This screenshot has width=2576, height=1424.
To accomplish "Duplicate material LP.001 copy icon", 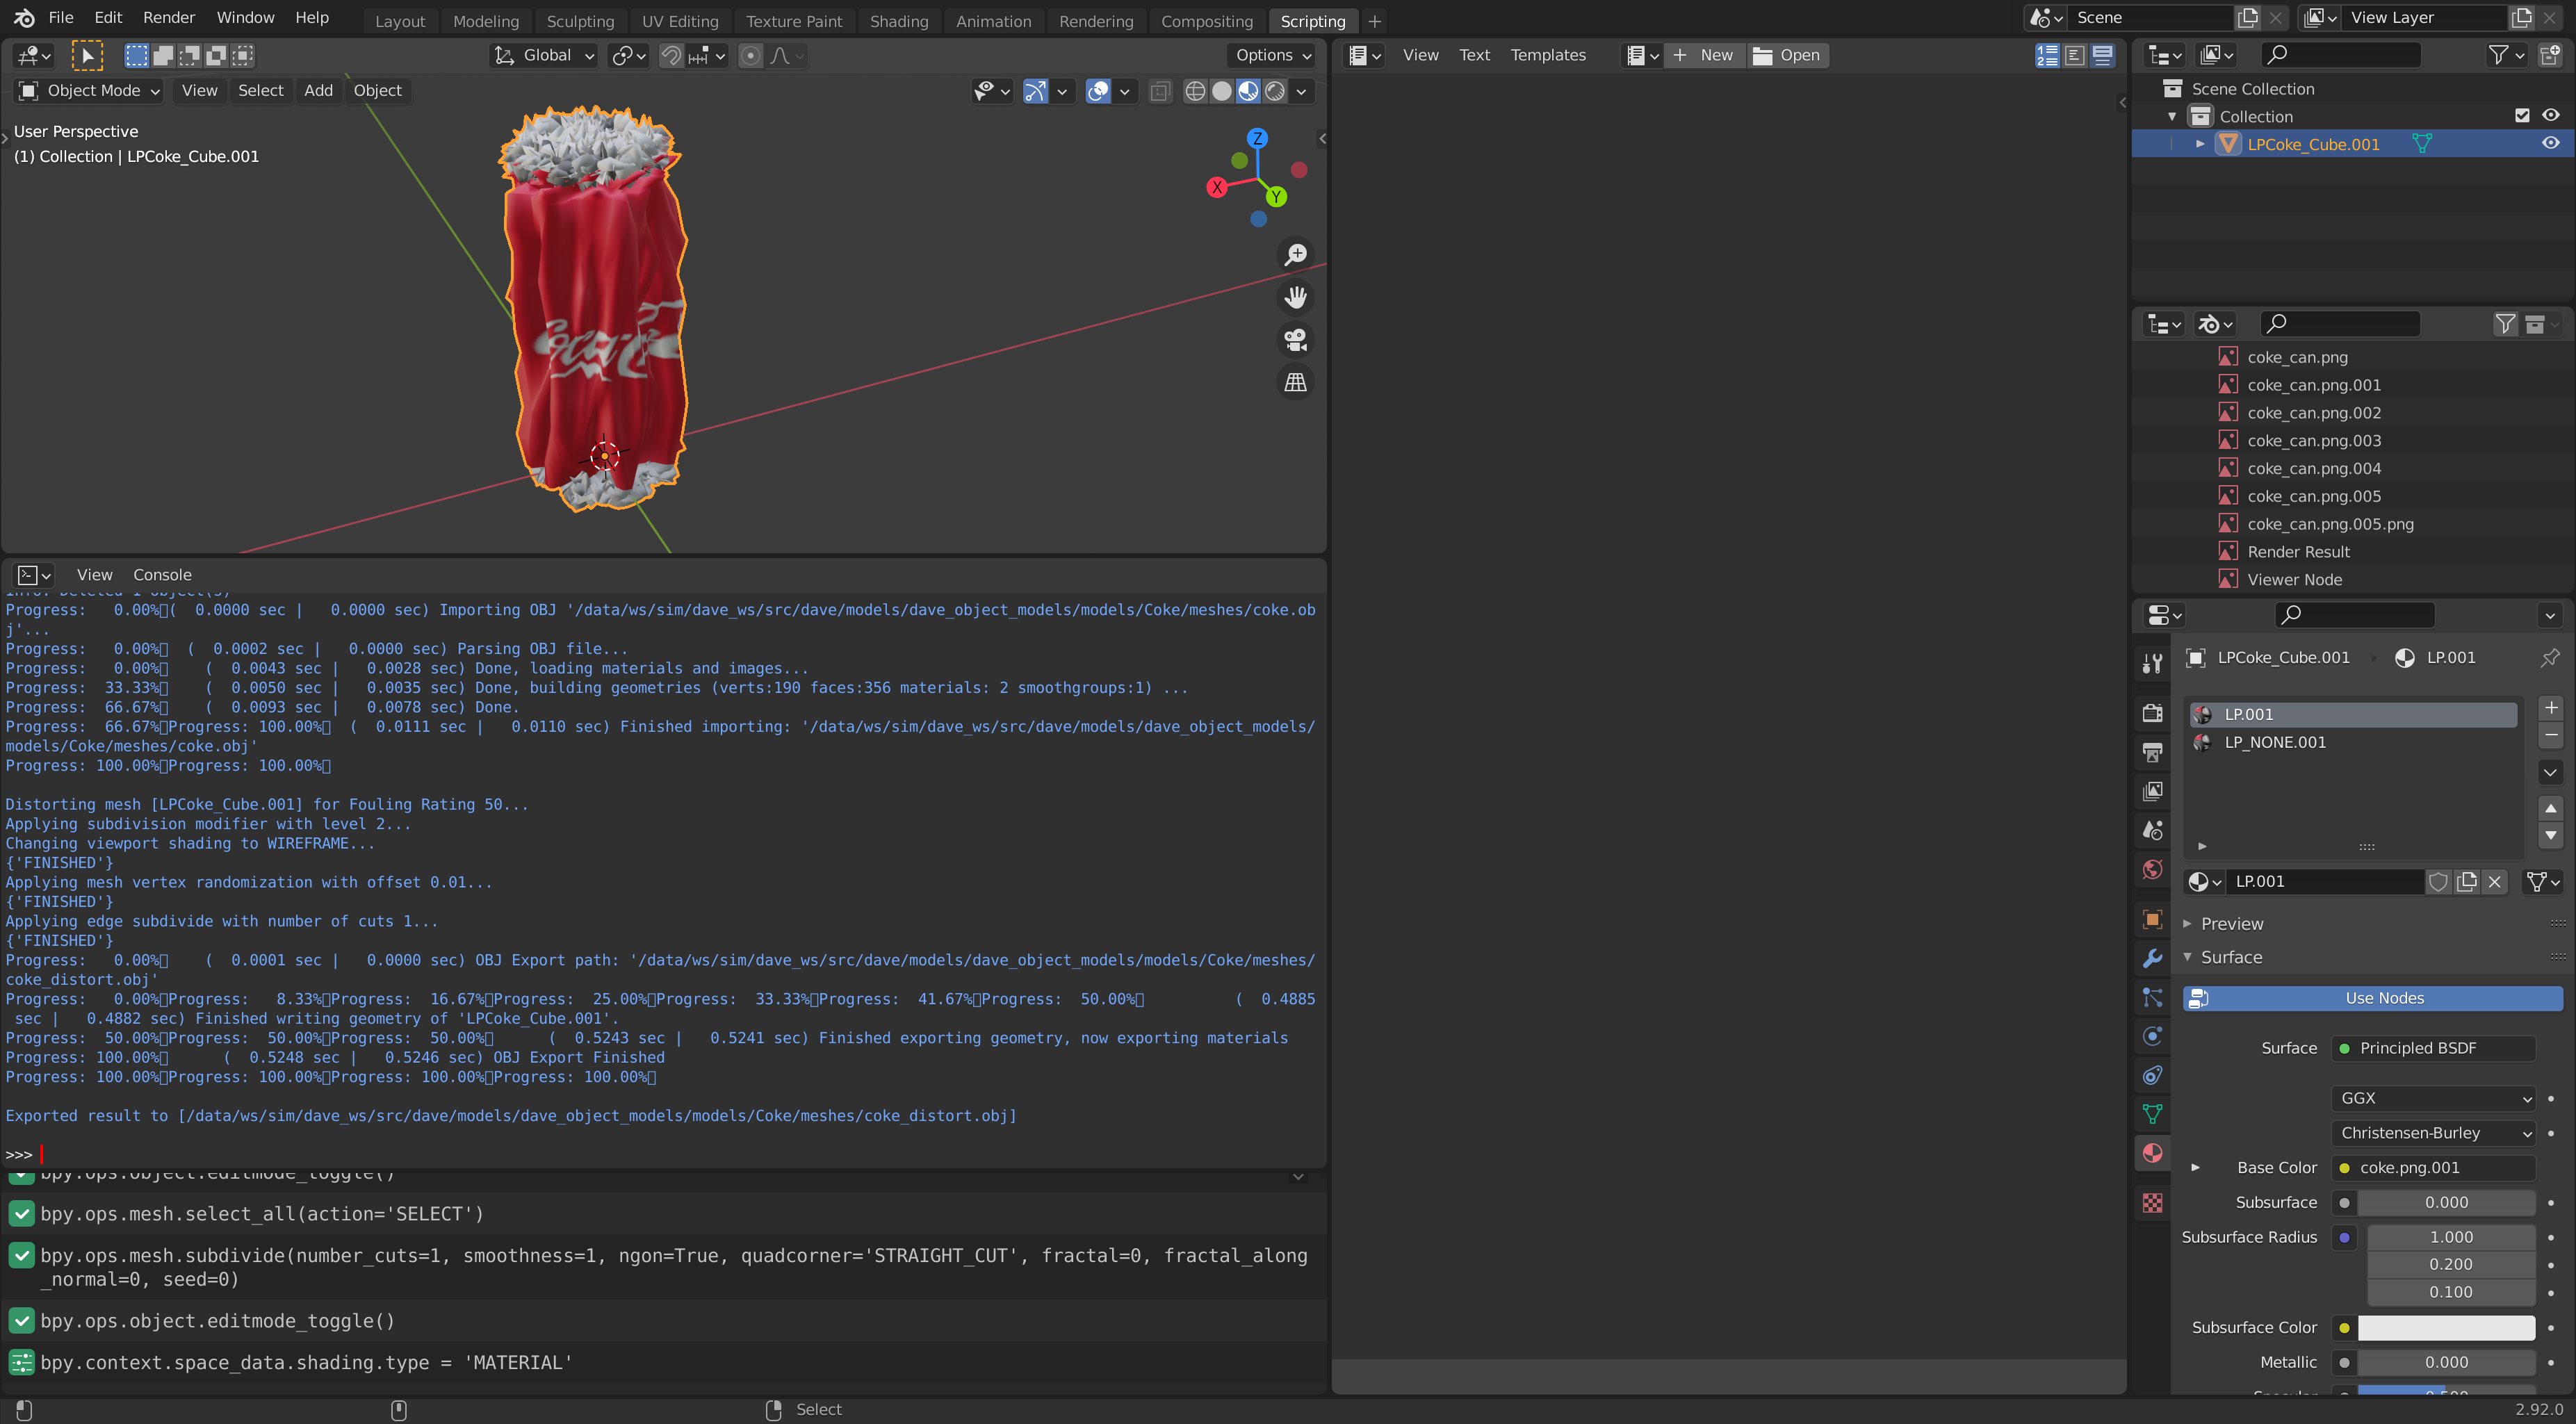I will tap(2467, 881).
